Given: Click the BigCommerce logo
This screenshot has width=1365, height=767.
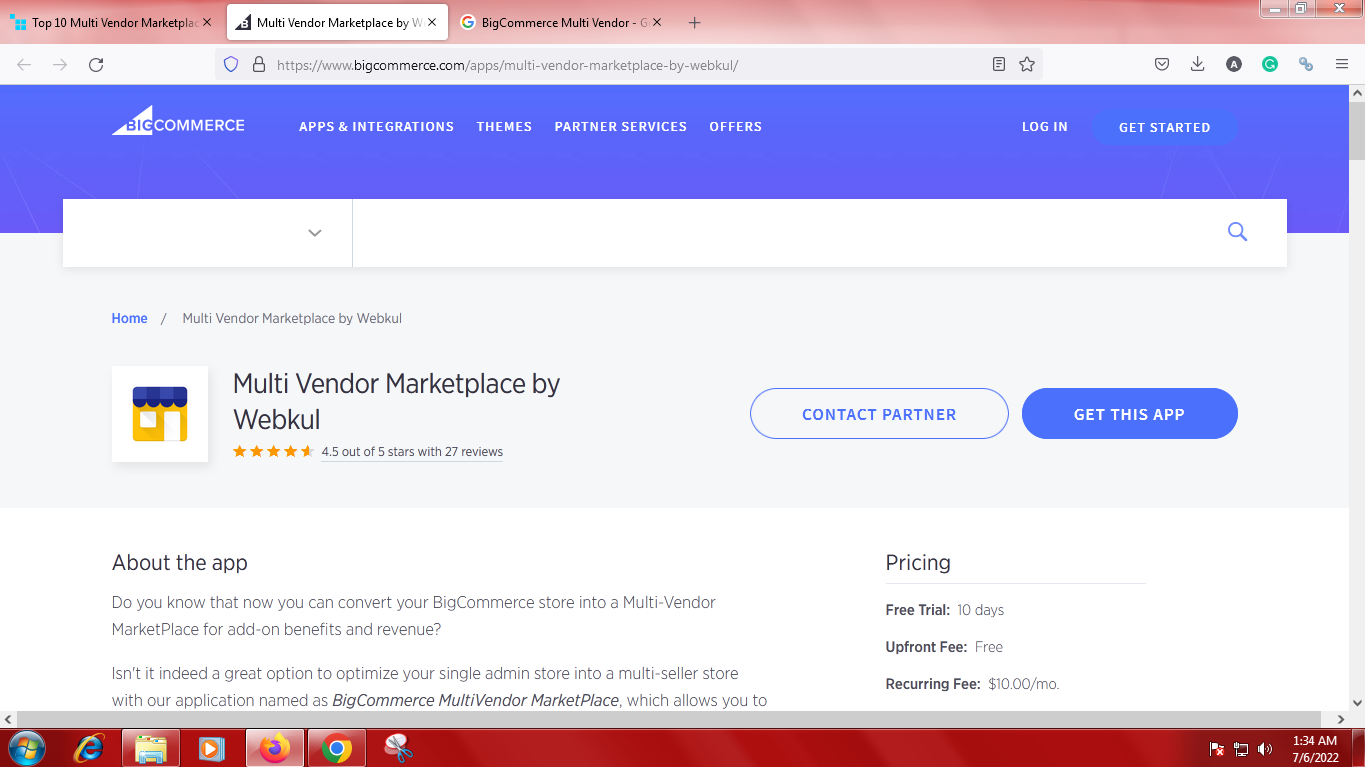Looking at the screenshot, I should coord(178,121).
